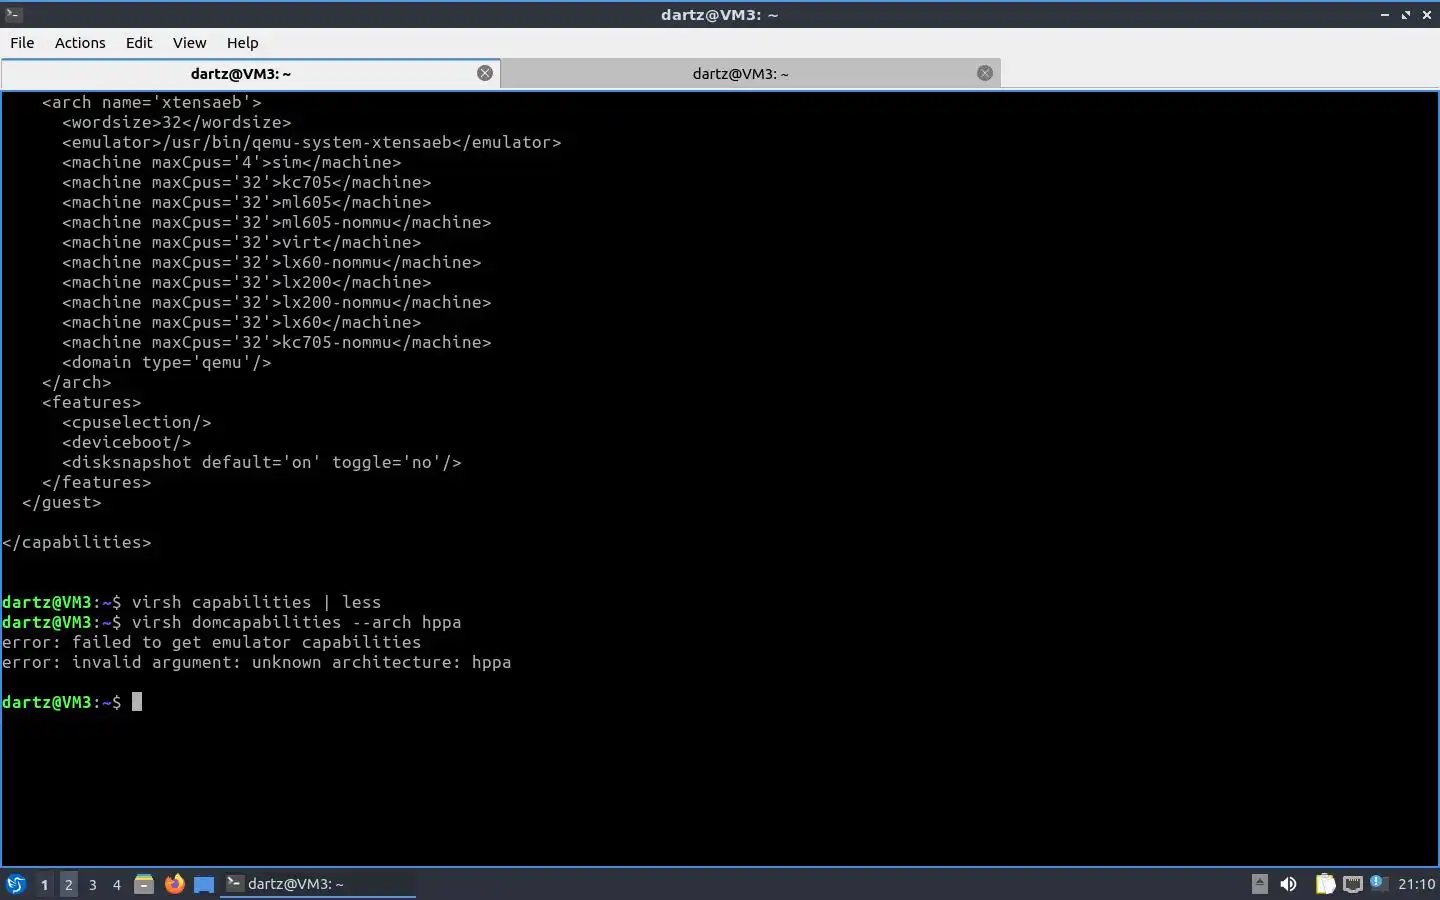Switch to virtual desktop 4
The image size is (1440, 900).
click(x=117, y=884)
